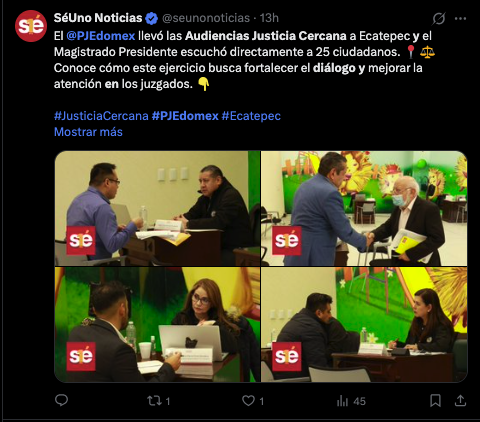480x422 pixels.
Task: Open the three-dot more options menu
Action: coord(461,19)
